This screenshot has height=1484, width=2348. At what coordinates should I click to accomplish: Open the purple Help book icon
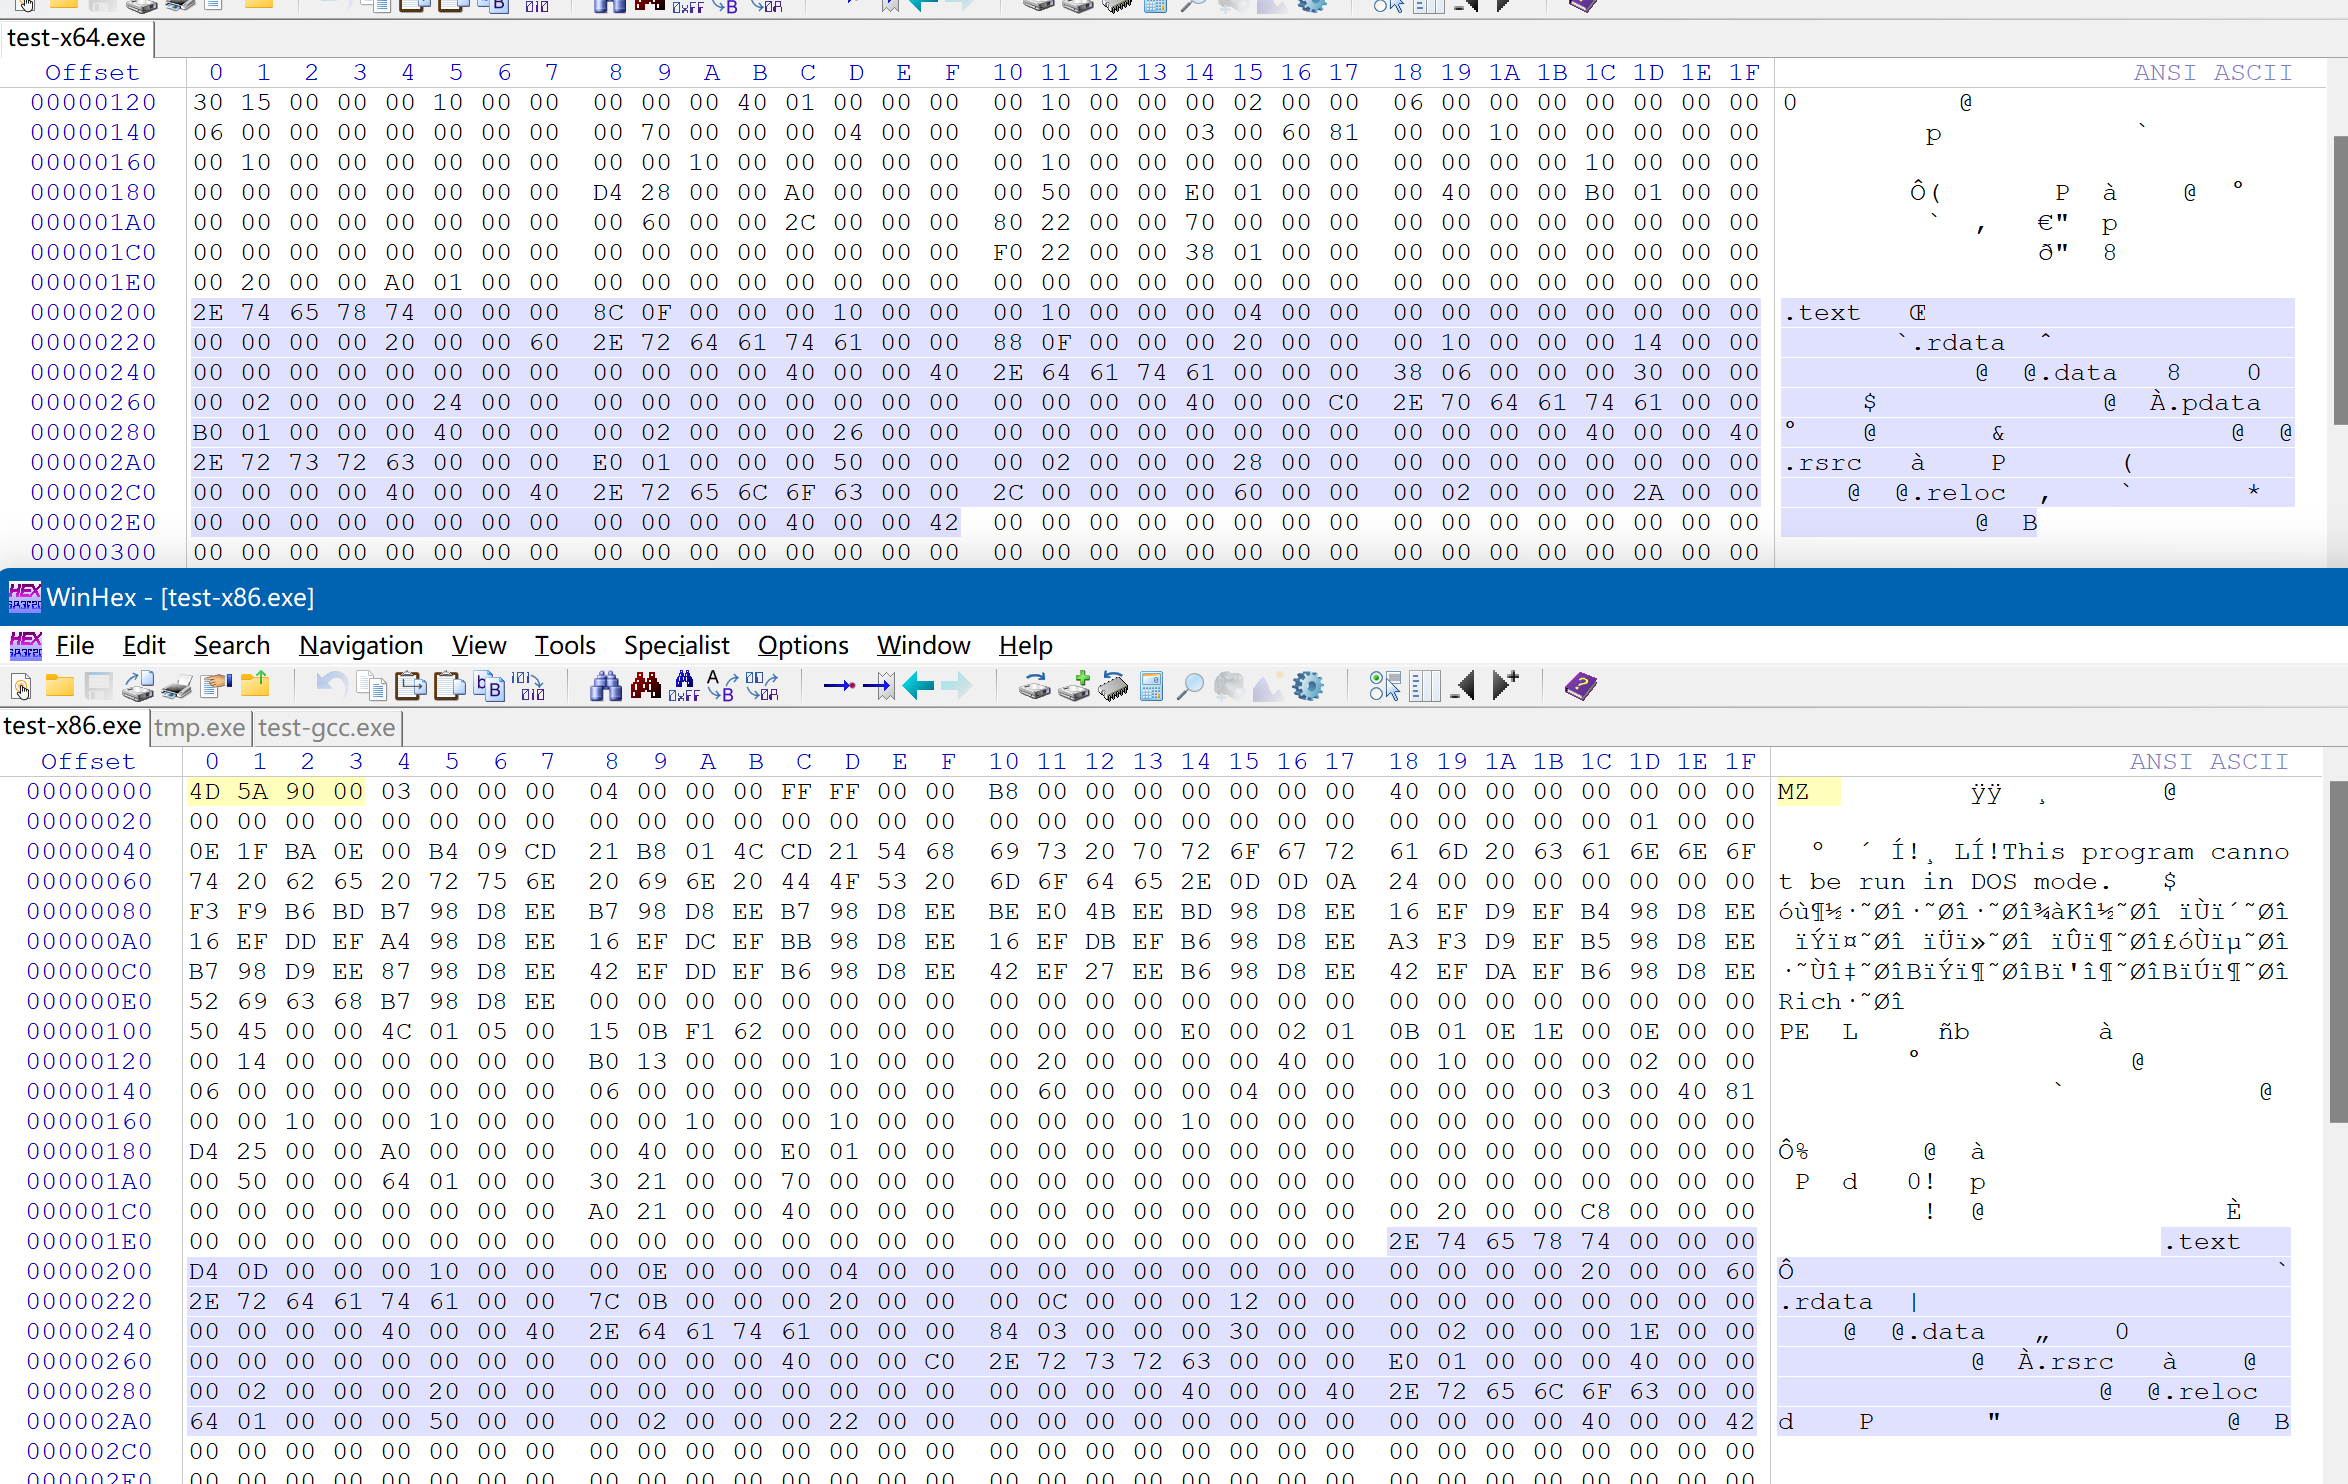(1581, 686)
